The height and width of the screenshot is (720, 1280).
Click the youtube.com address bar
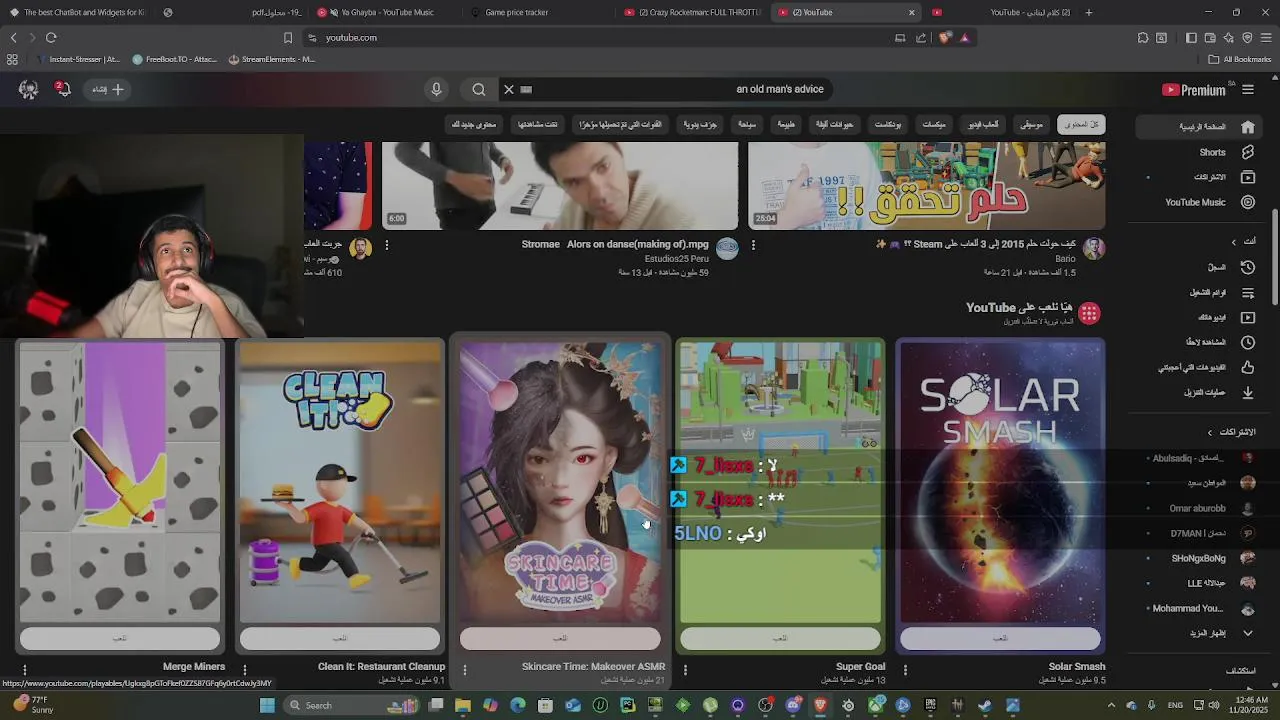pyautogui.click(x=600, y=38)
